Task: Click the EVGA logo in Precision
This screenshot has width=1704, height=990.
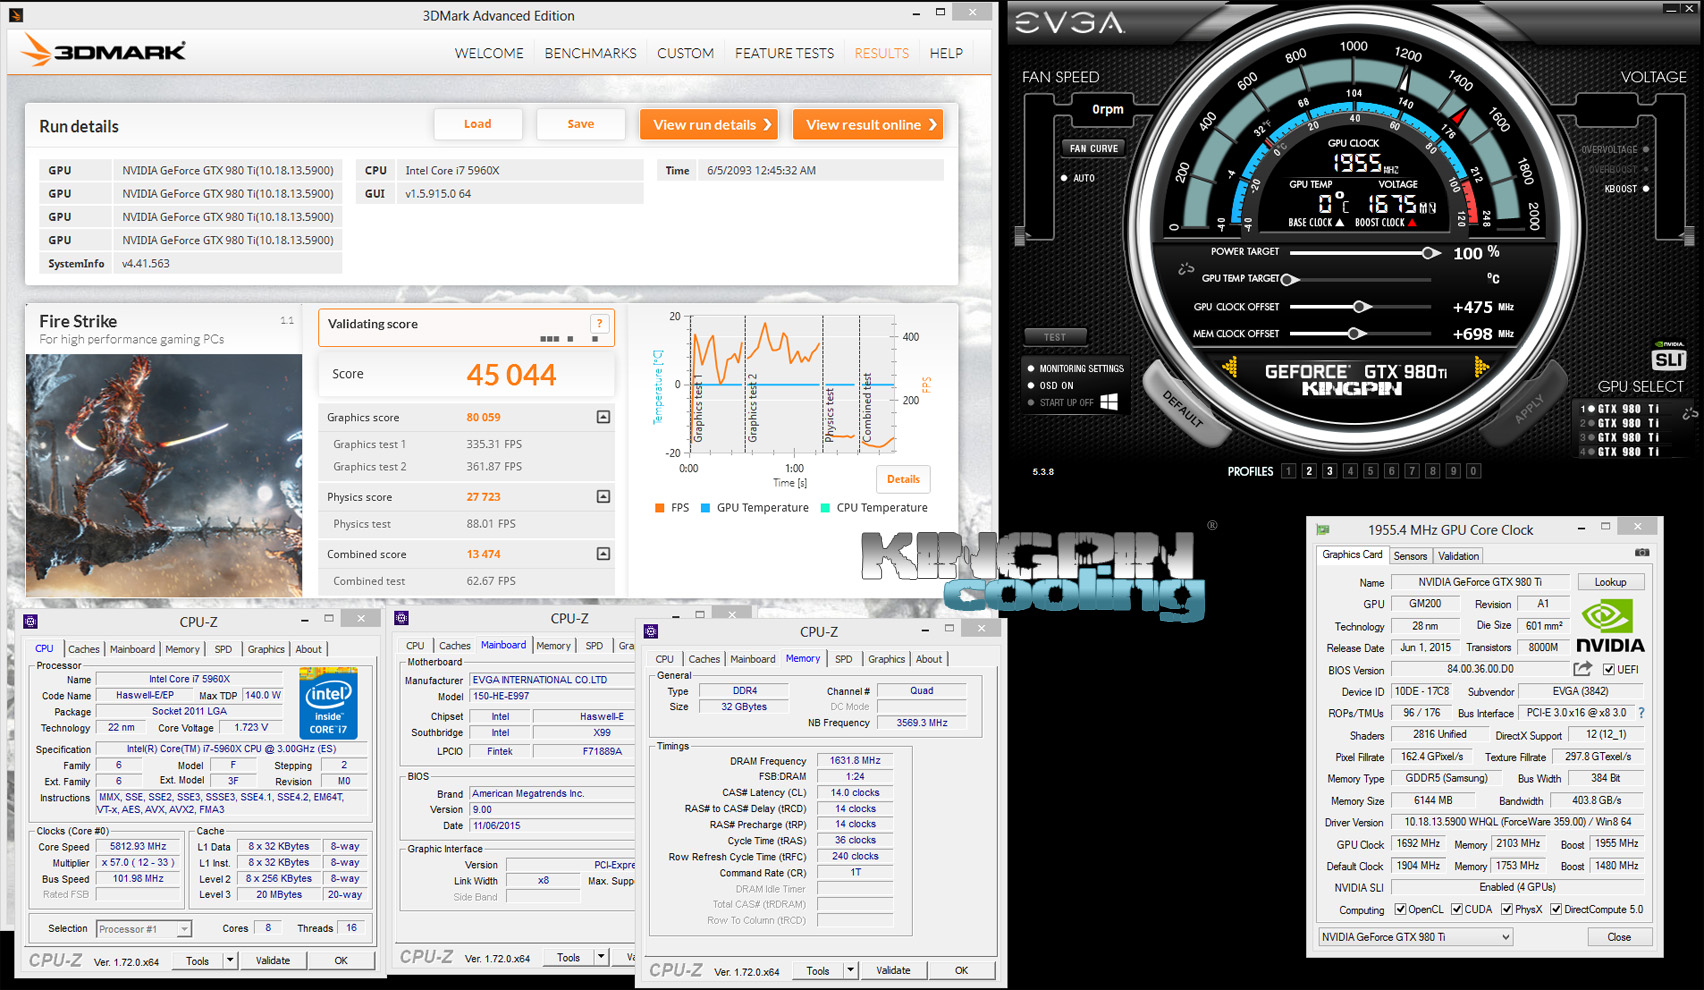Action: pyautogui.click(x=1071, y=24)
